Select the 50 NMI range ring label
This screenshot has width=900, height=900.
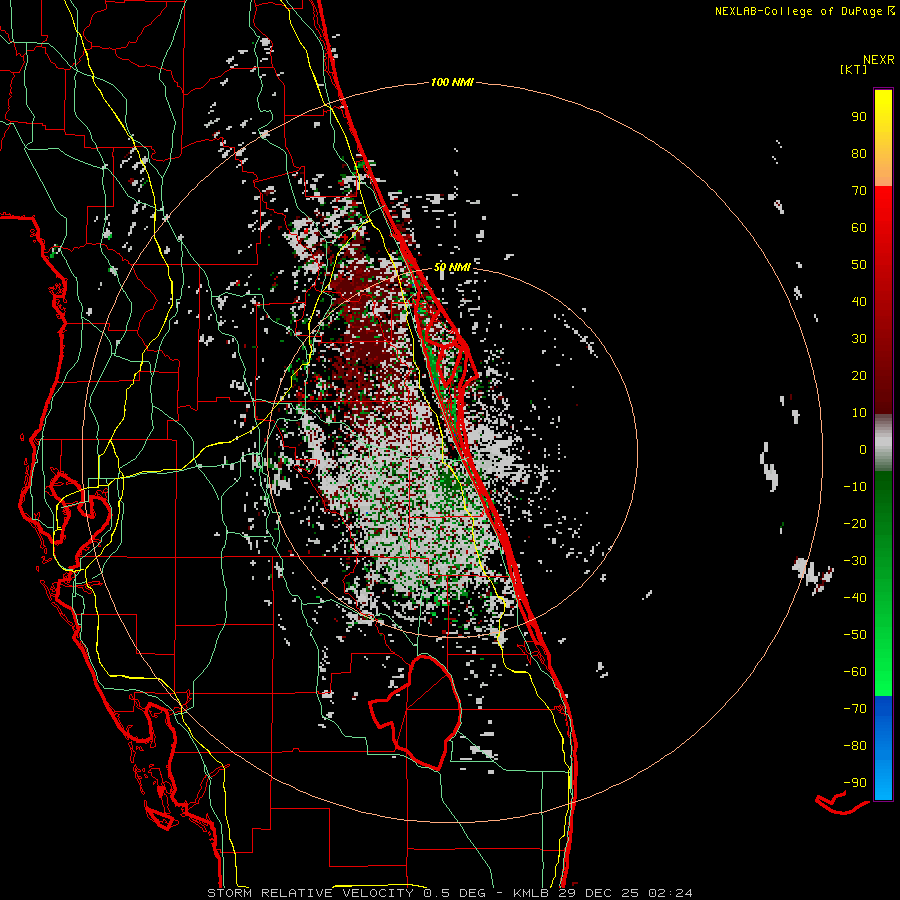(452, 267)
